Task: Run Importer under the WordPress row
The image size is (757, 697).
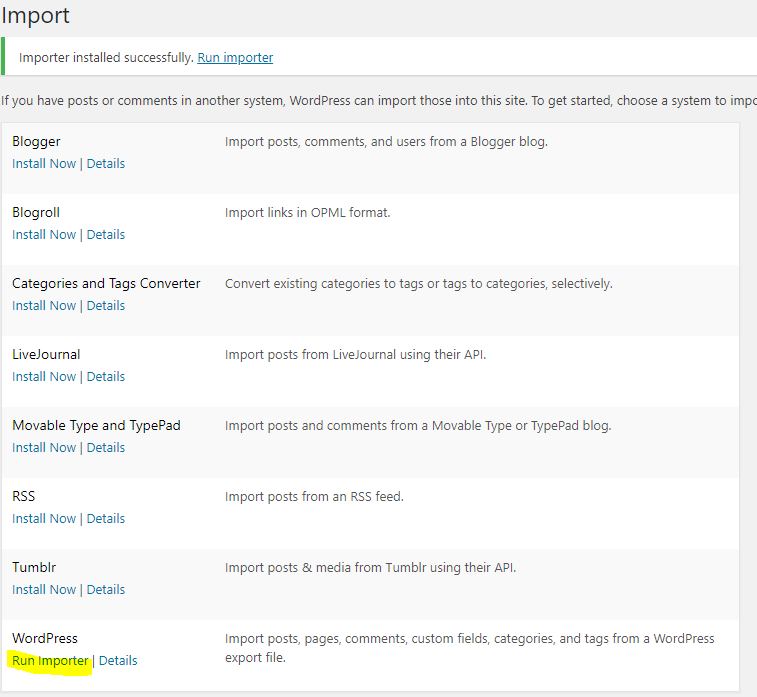Action: coord(50,660)
